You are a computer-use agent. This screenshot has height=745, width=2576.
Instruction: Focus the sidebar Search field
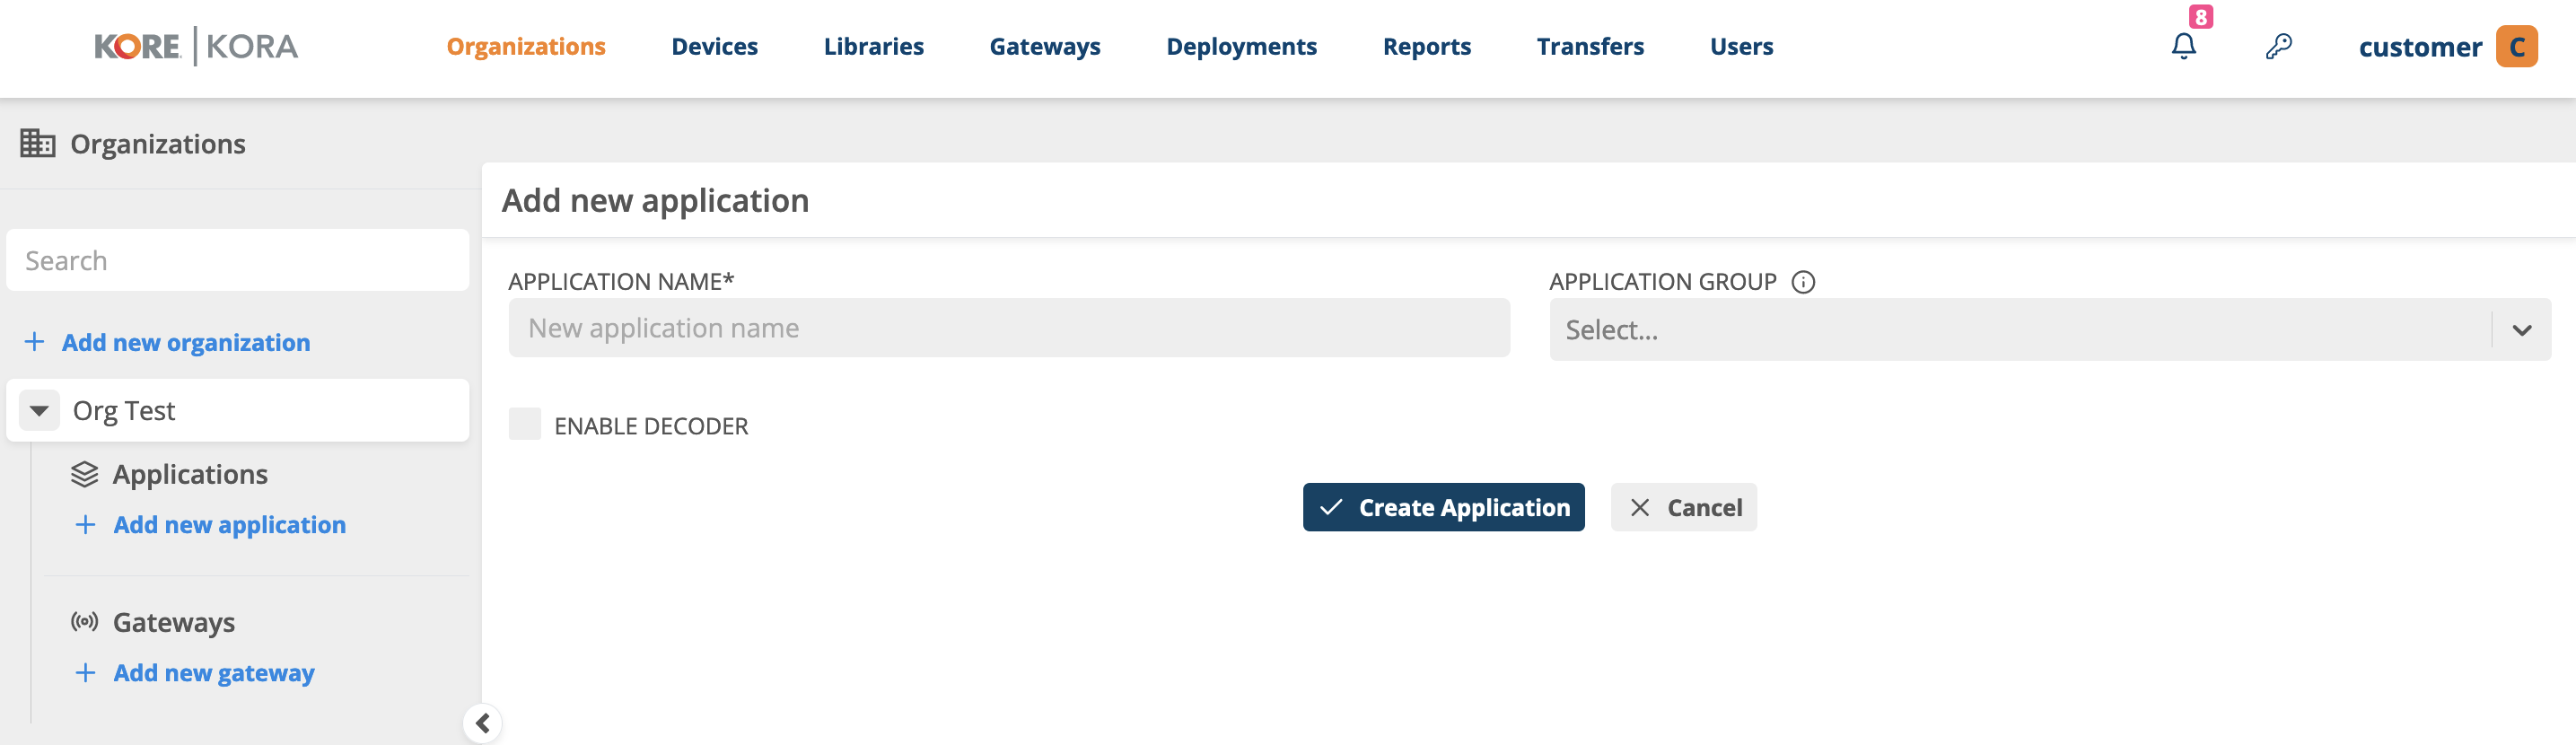pos(238,260)
